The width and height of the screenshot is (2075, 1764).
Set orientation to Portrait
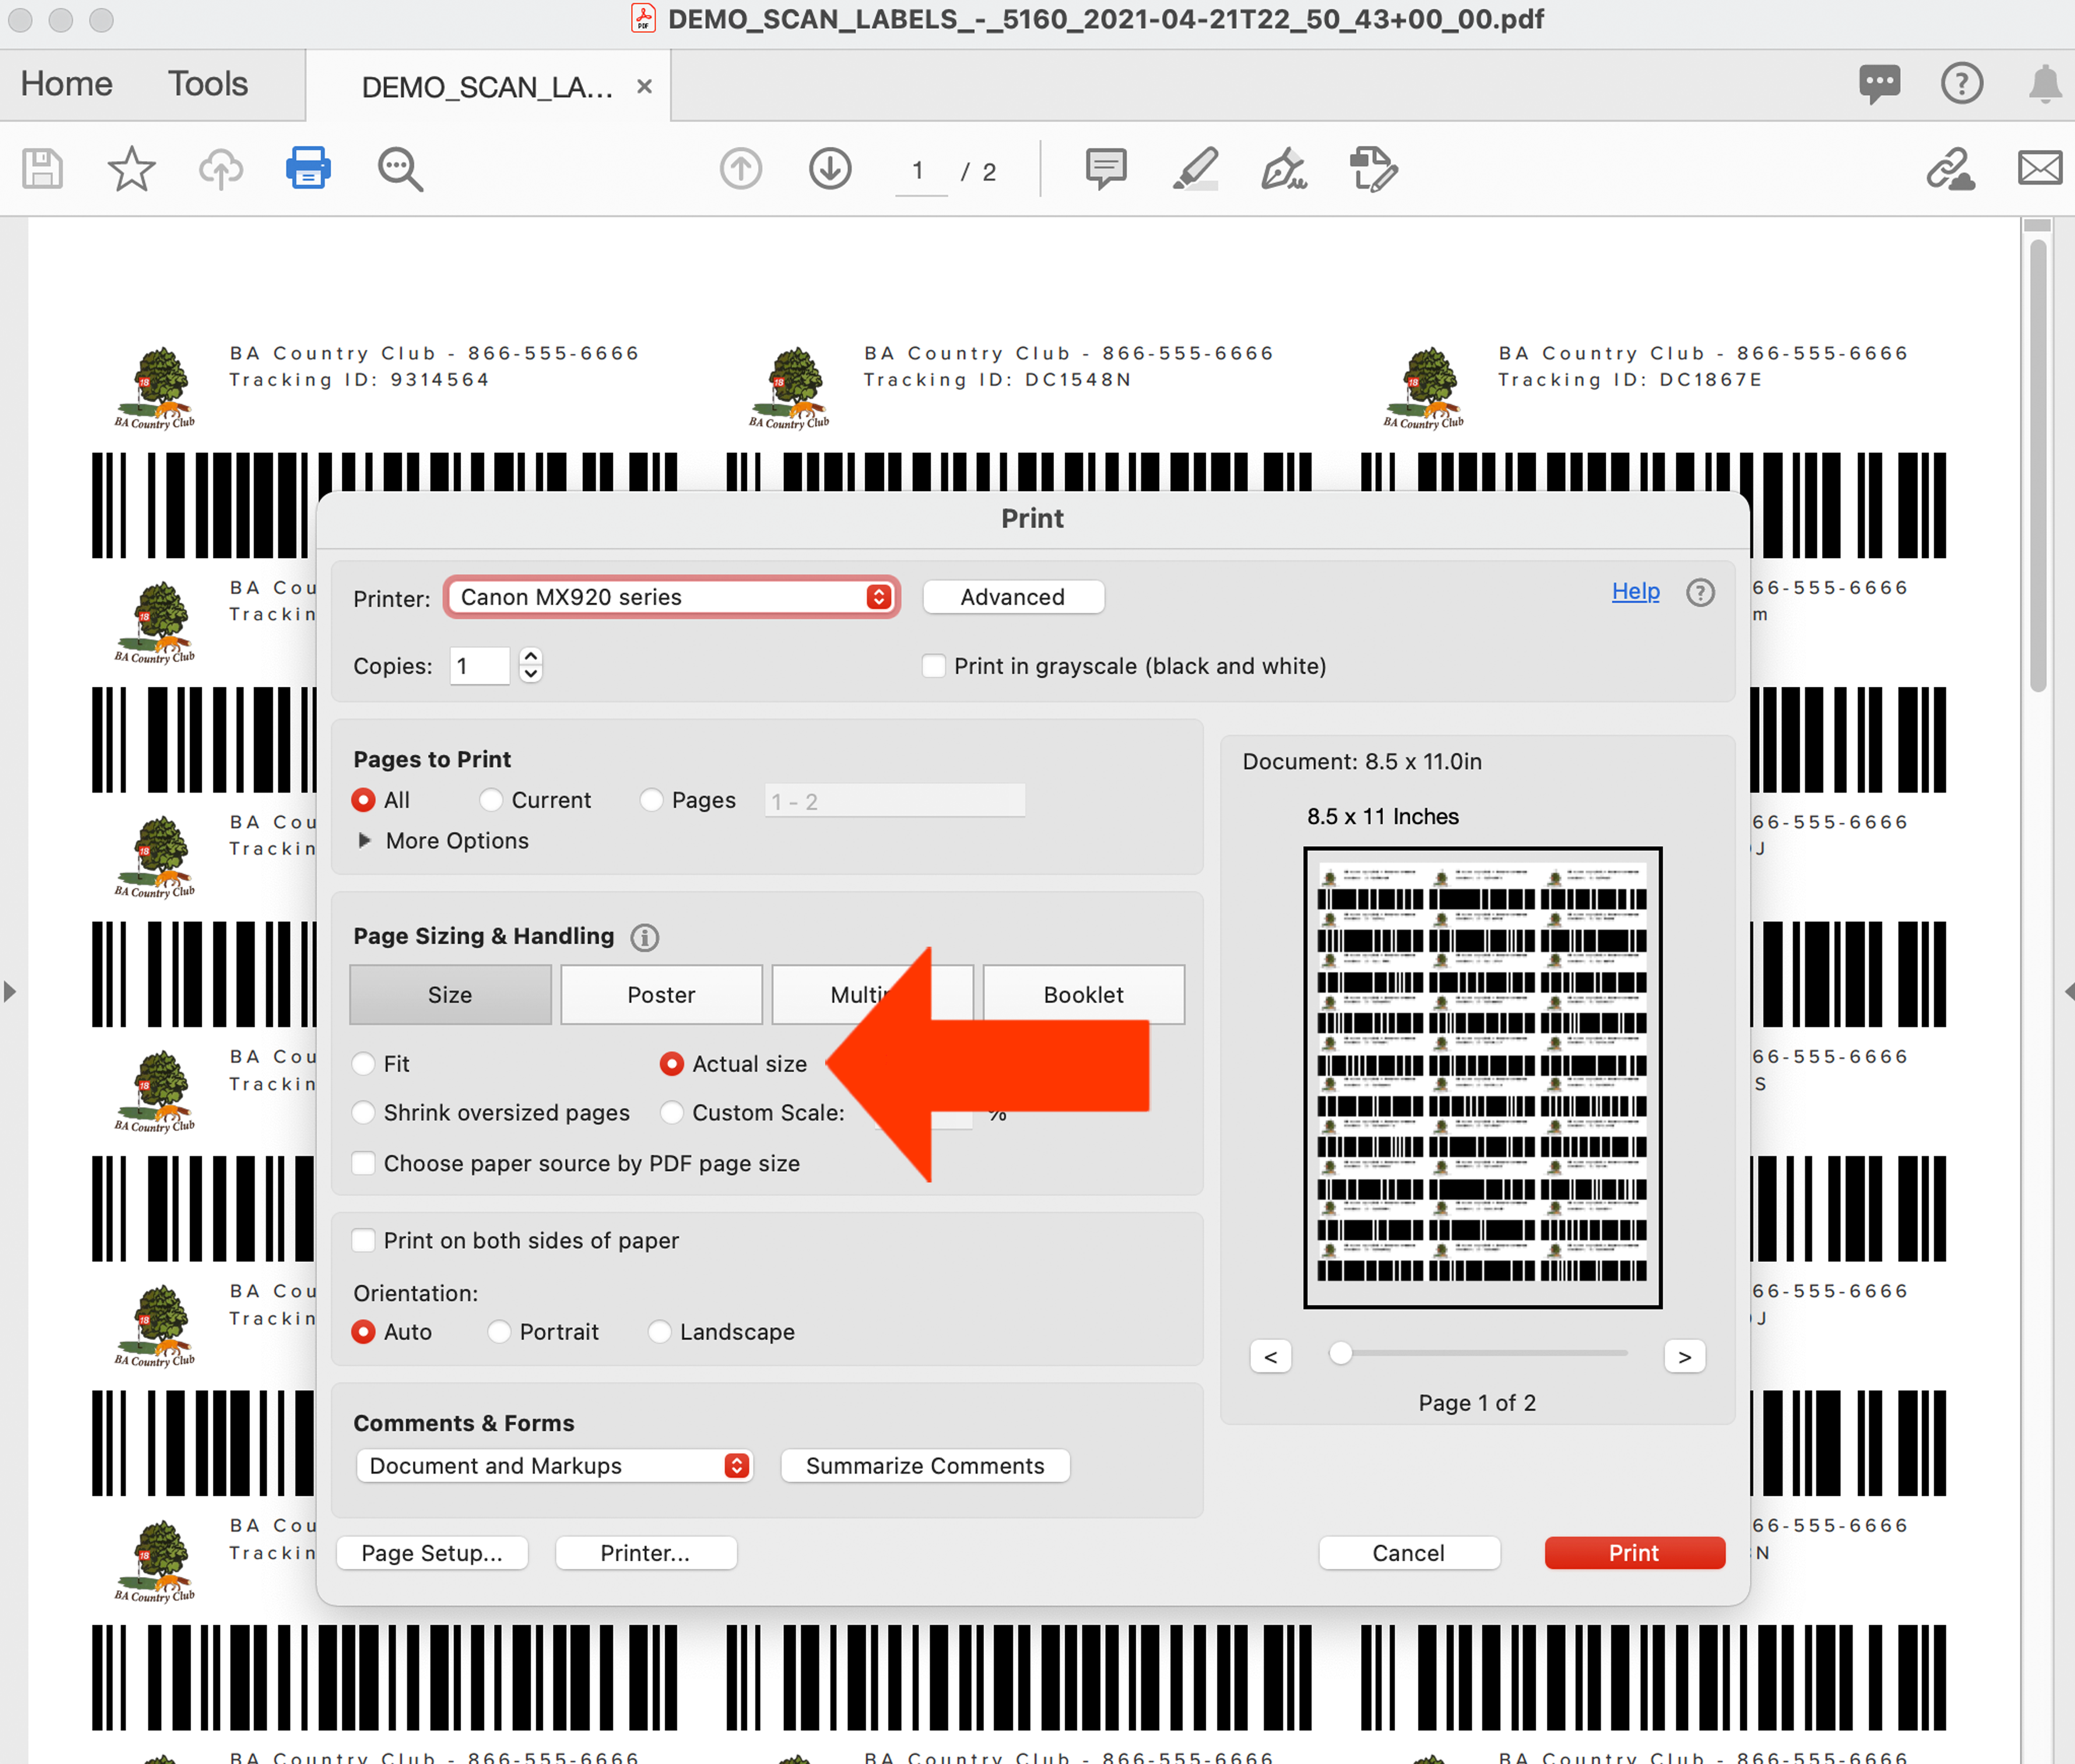point(499,1332)
